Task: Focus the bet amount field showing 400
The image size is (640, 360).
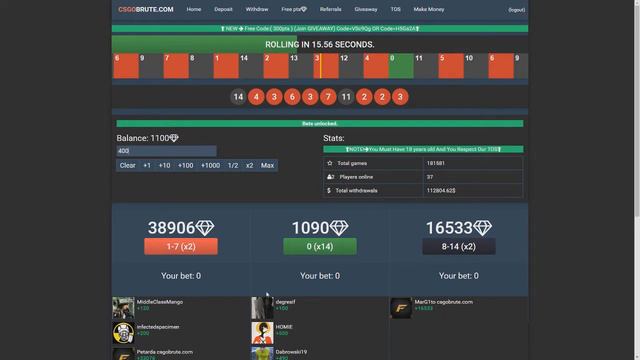Action: [x=166, y=151]
